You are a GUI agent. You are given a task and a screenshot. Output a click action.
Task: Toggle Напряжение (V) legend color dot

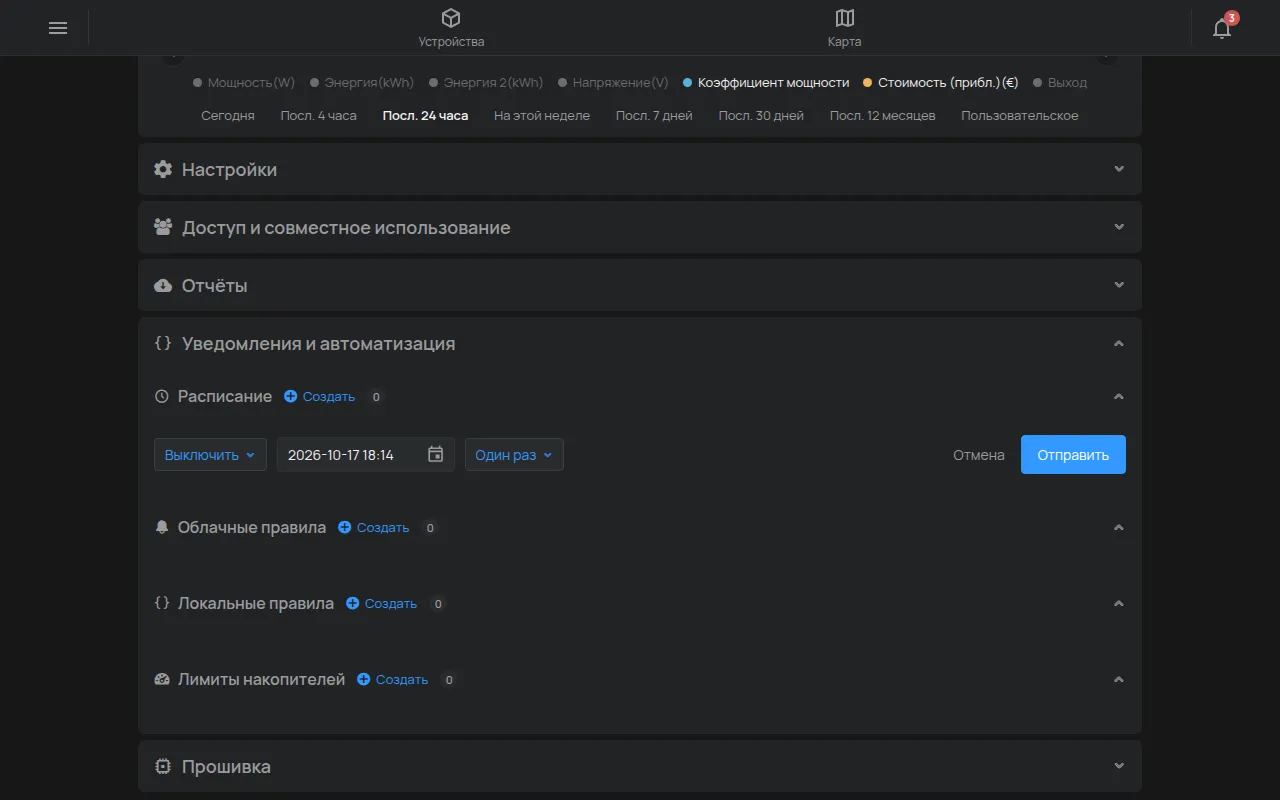point(563,83)
